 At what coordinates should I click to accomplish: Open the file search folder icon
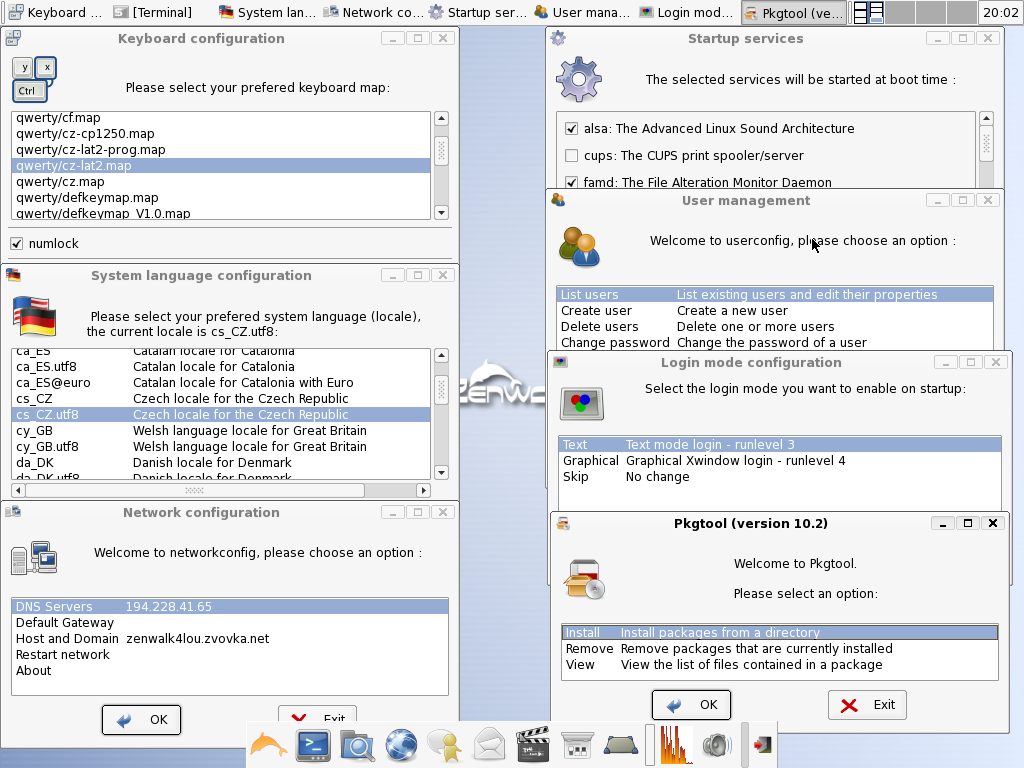click(357, 745)
